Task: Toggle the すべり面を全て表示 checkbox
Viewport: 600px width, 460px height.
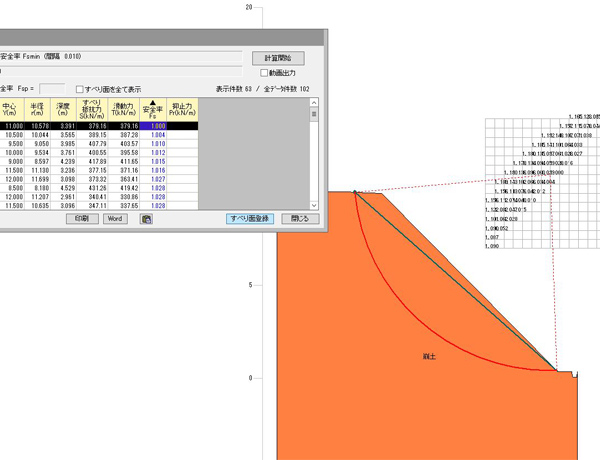Action: coord(82,89)
